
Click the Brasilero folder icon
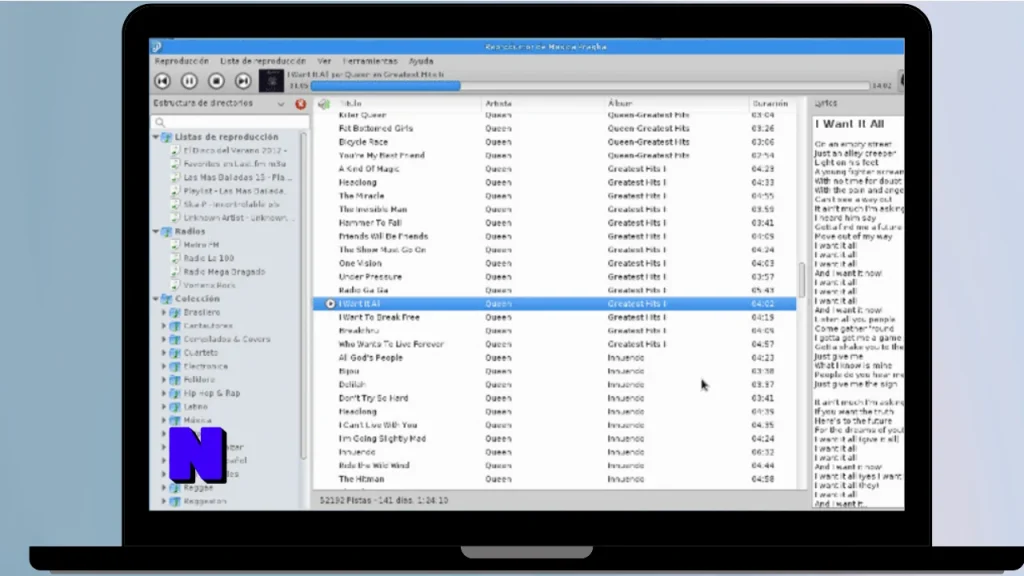pyautogui.click(x=175, y=312)
